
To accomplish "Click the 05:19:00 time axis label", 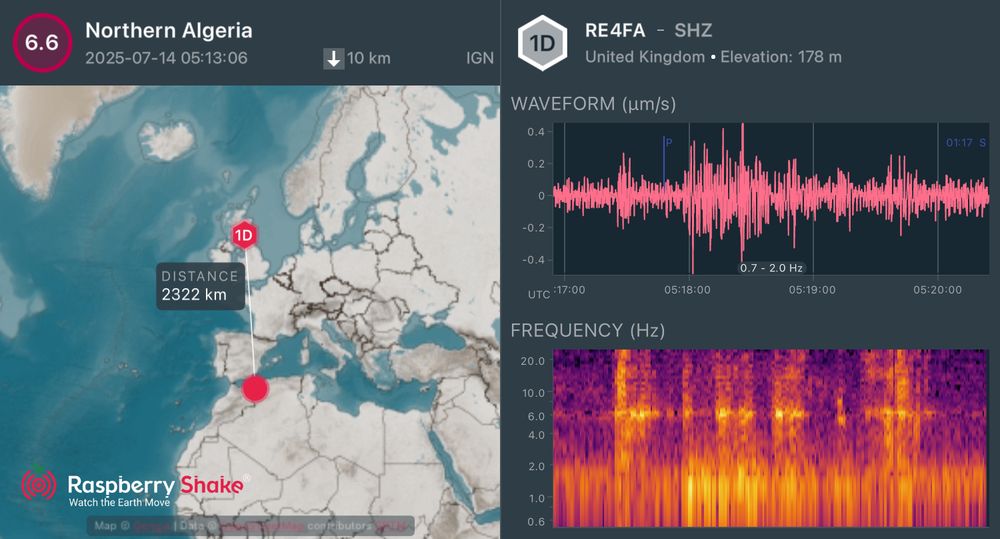I will tap(812, 290).
